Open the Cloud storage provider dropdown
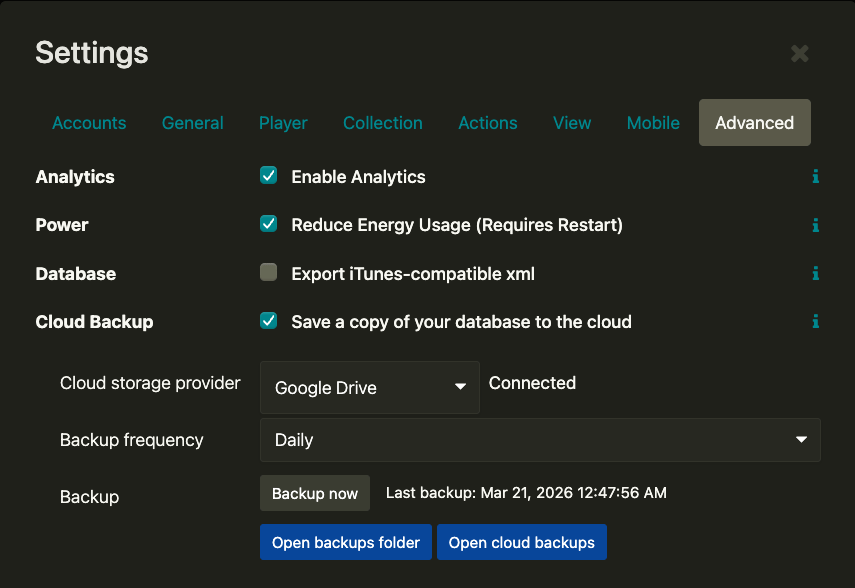855x588 pixels. [x=370, y=387]
